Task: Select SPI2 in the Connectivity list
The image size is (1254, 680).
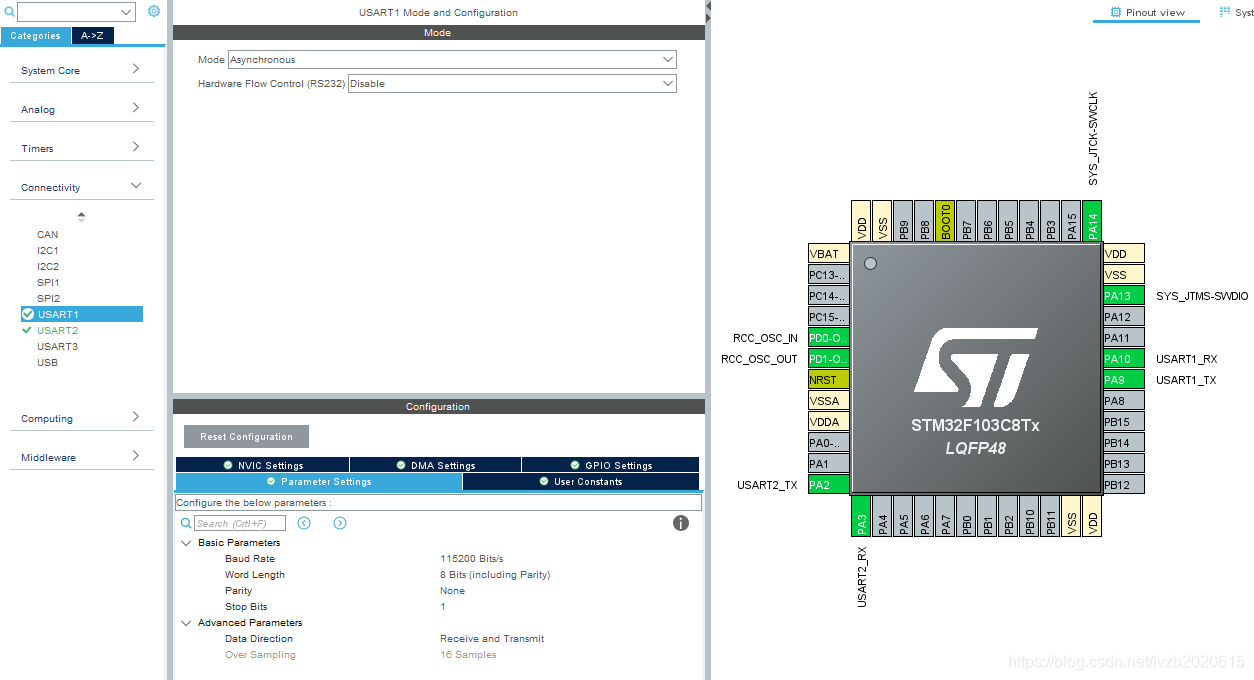Action: [x=48, y=298]
